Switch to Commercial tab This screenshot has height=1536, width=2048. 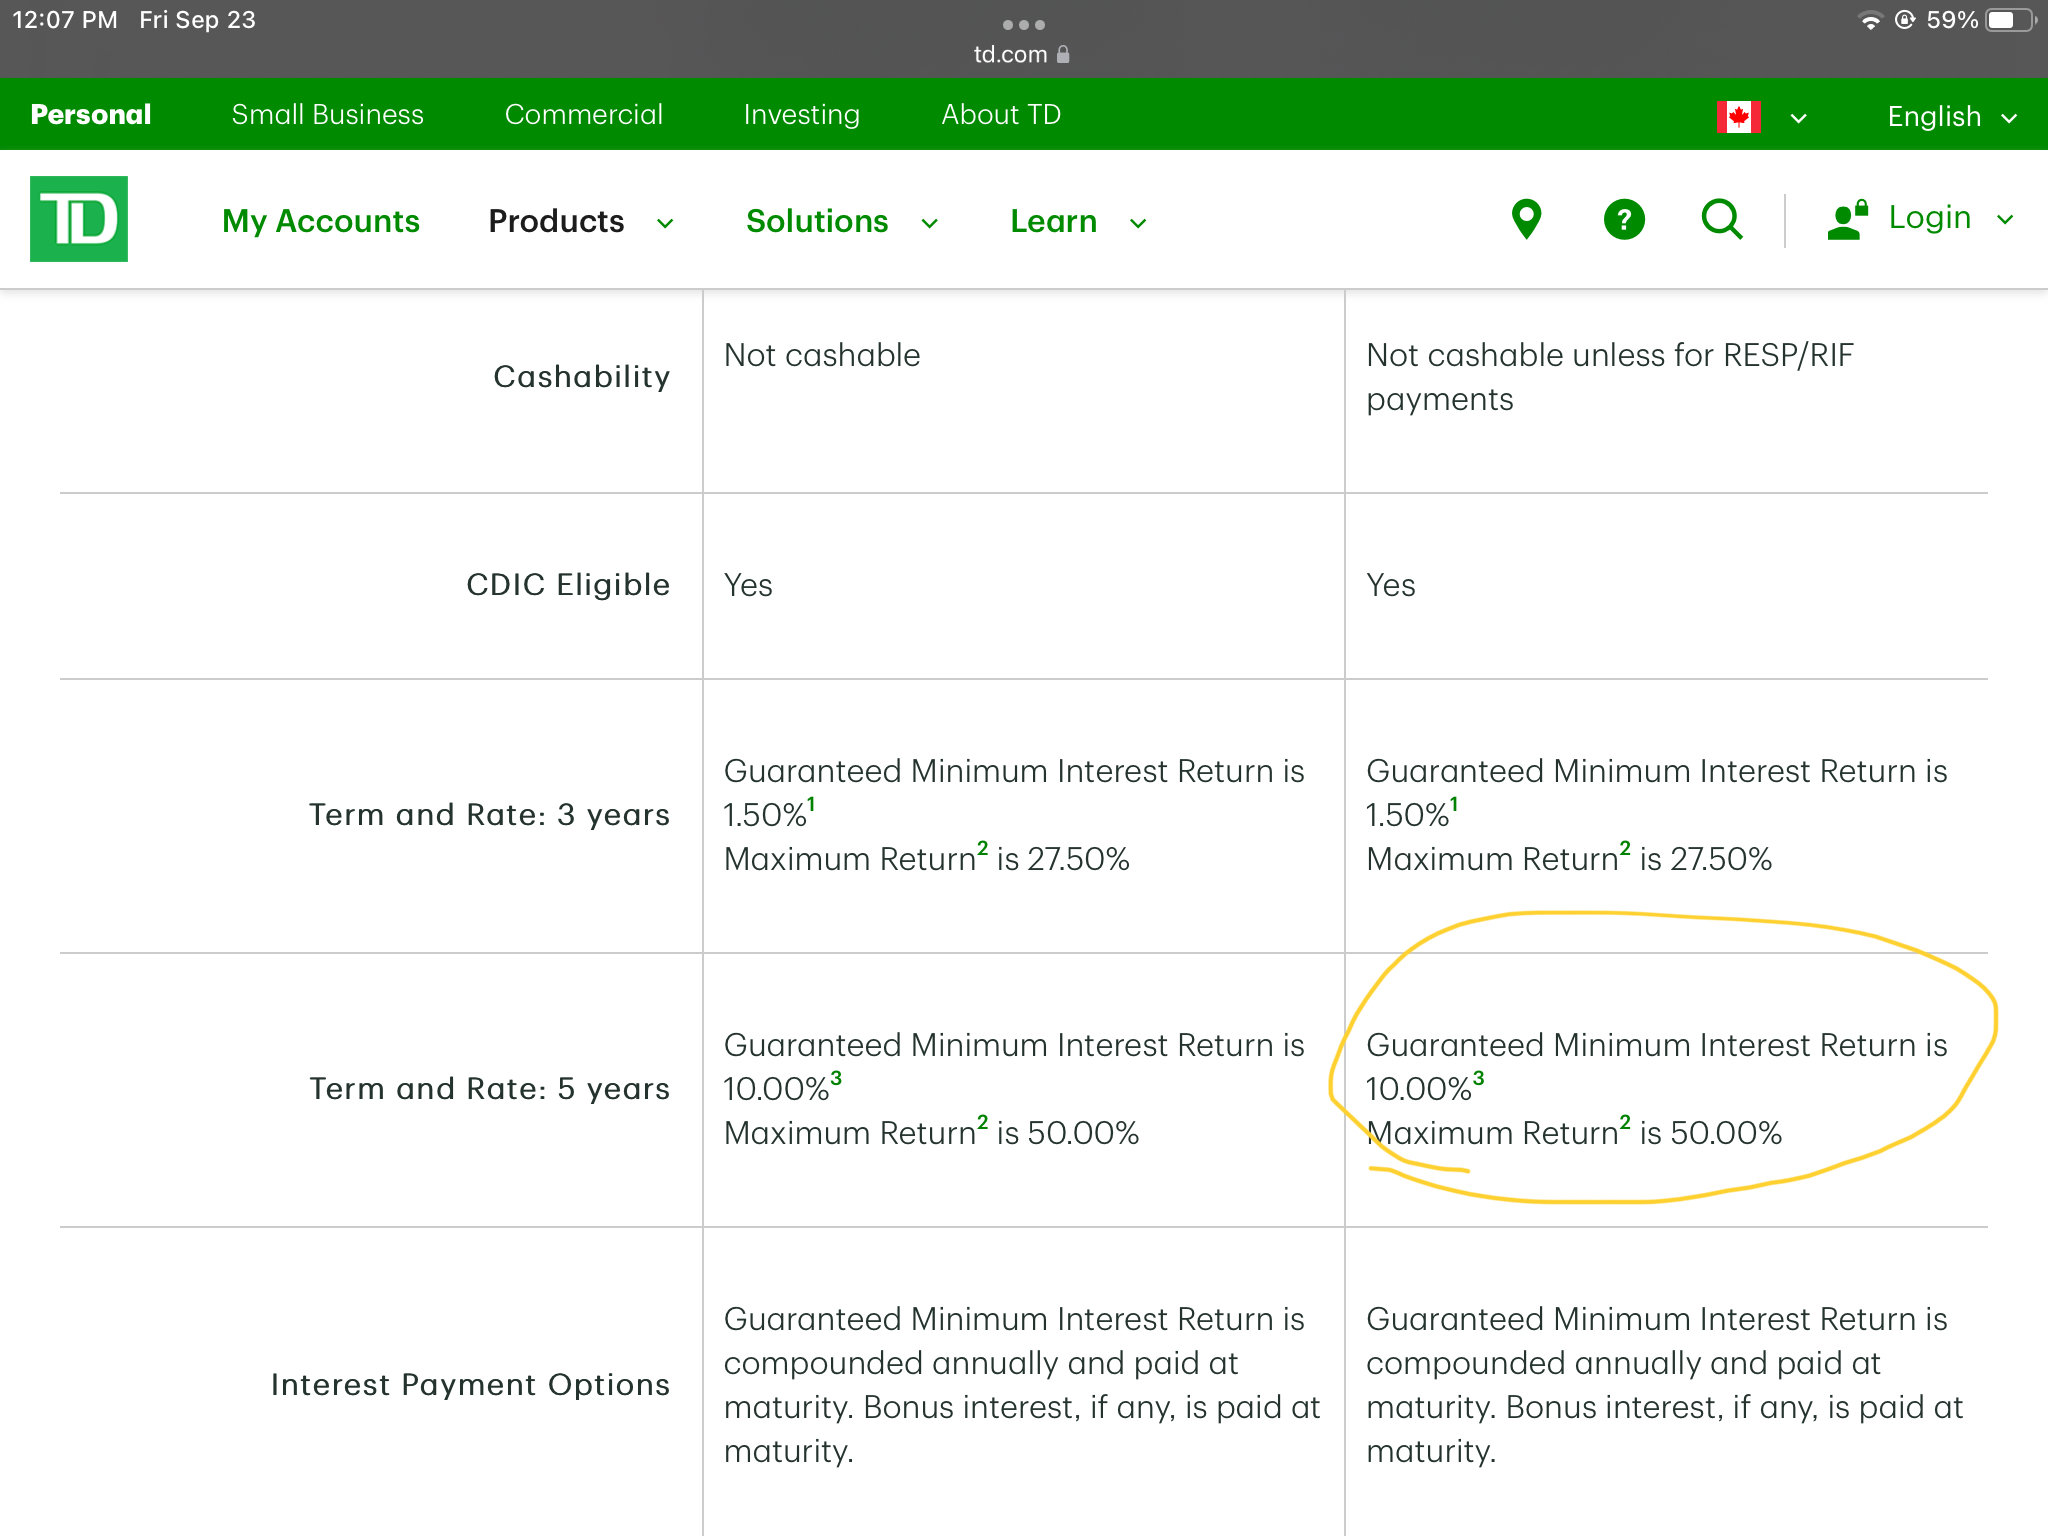point(583,114)
